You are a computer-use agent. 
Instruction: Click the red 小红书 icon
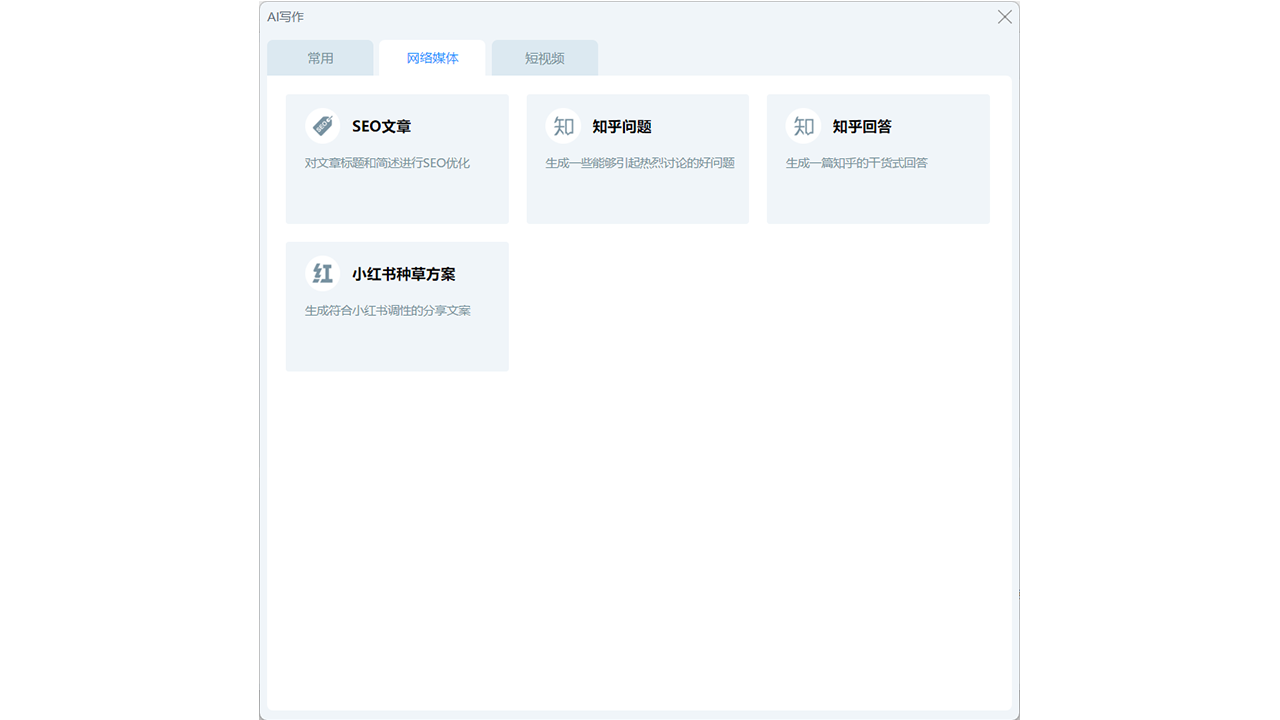click(322, 272)
